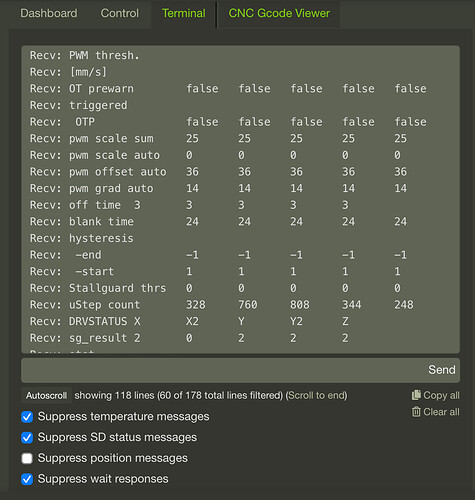Open the Dashboard tab
This screenshot has width=475, height=500.
(x=49, y=13)
